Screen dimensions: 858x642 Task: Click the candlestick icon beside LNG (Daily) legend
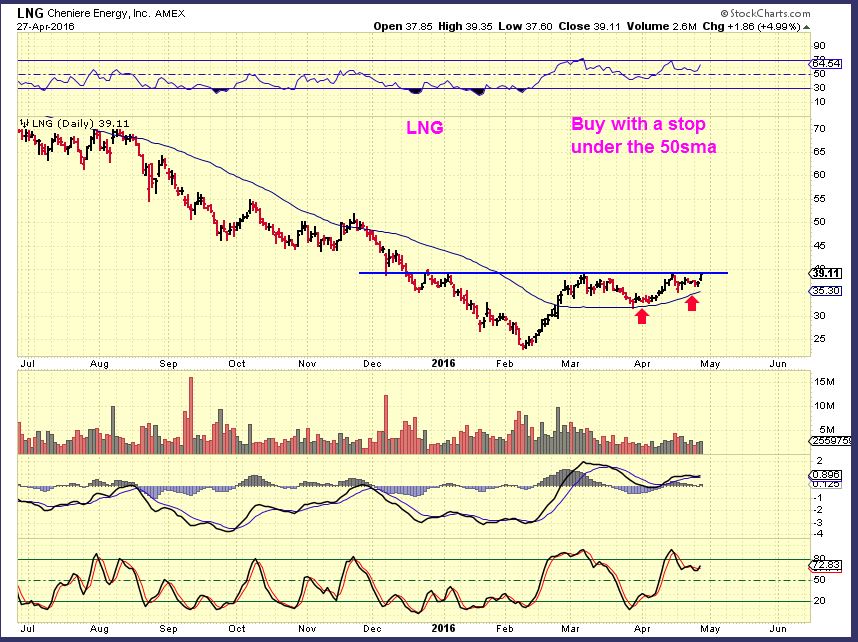25,123
